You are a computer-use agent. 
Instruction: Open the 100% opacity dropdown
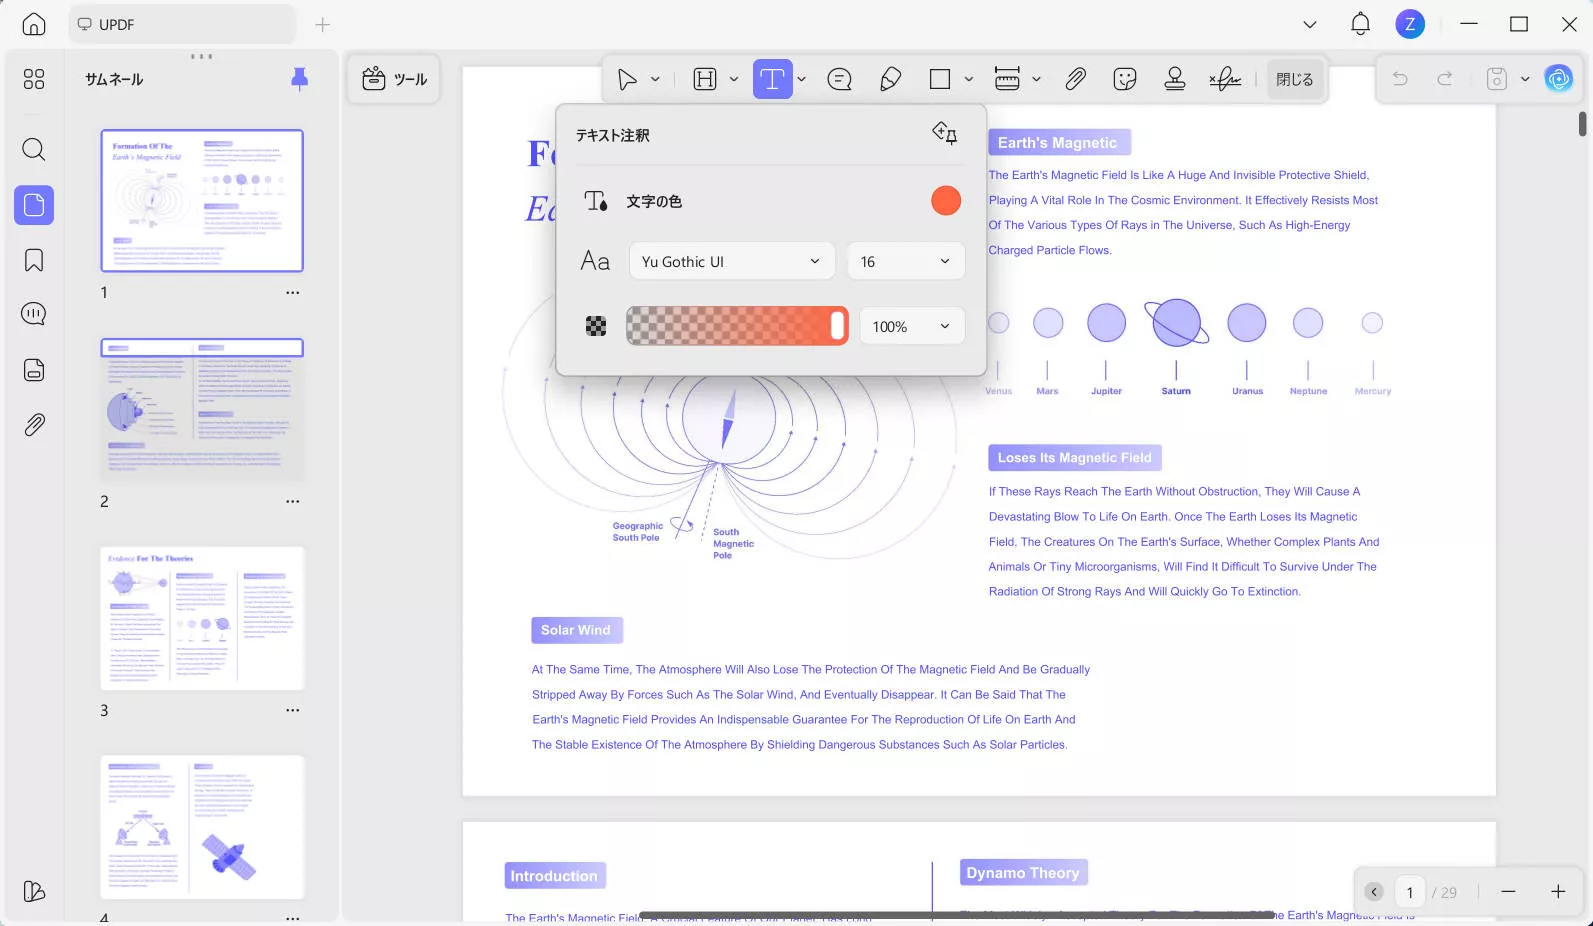point(912,326)
